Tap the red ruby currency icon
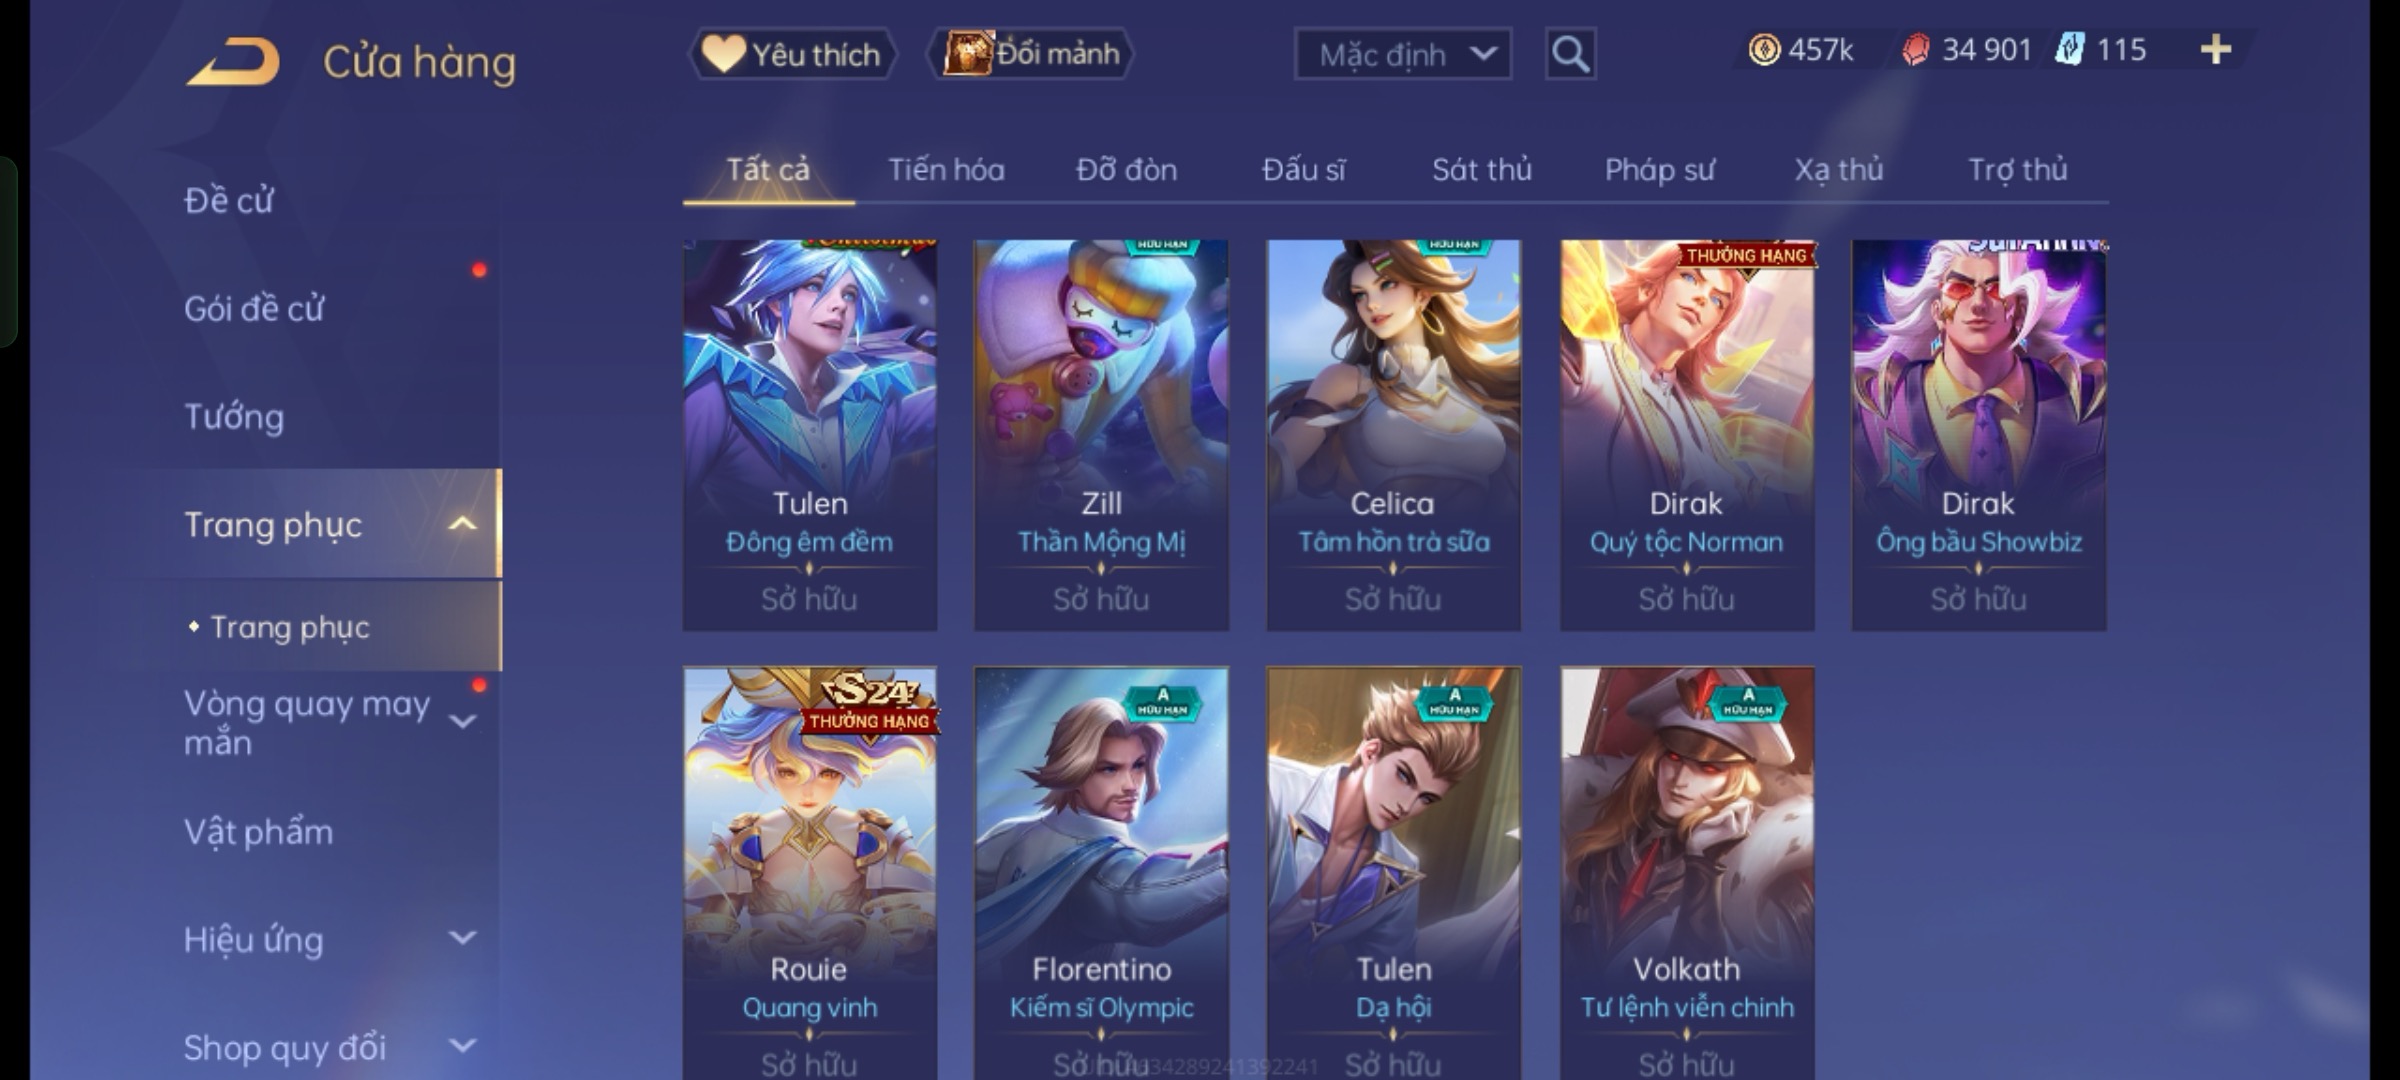 pos(1915,50)
